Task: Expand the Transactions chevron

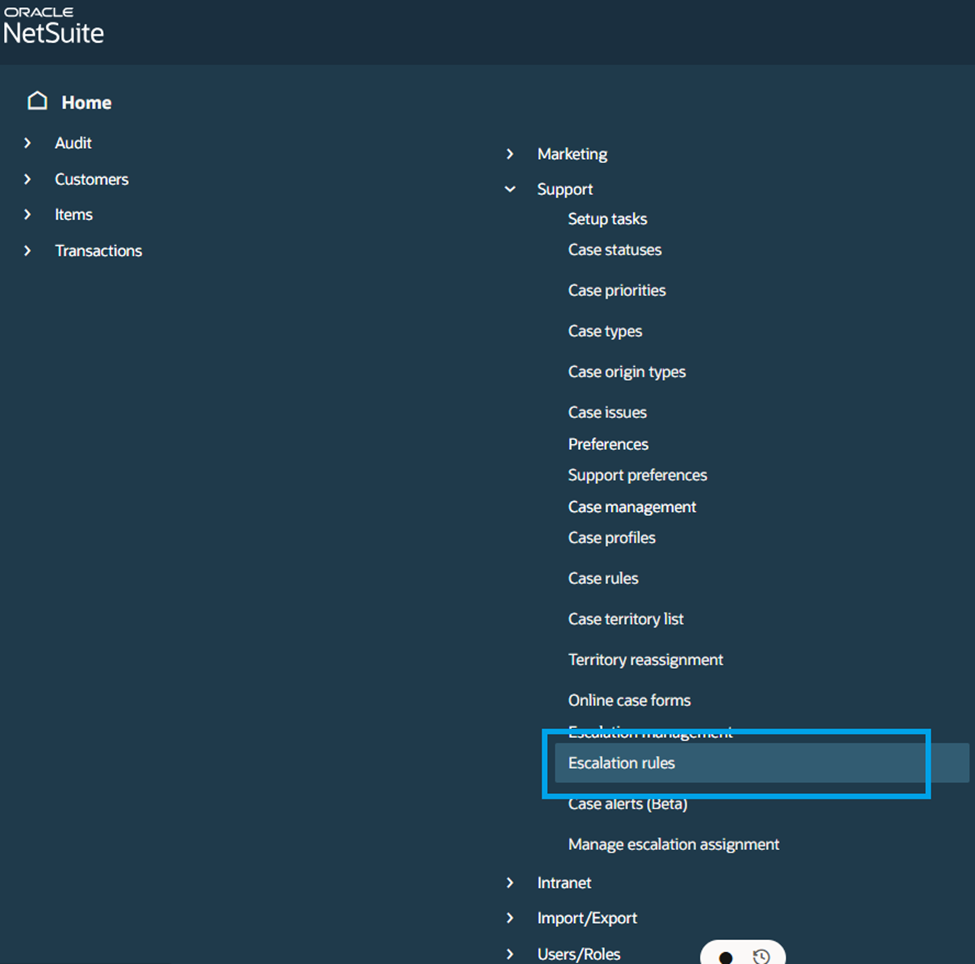Action: coord(27,251)
